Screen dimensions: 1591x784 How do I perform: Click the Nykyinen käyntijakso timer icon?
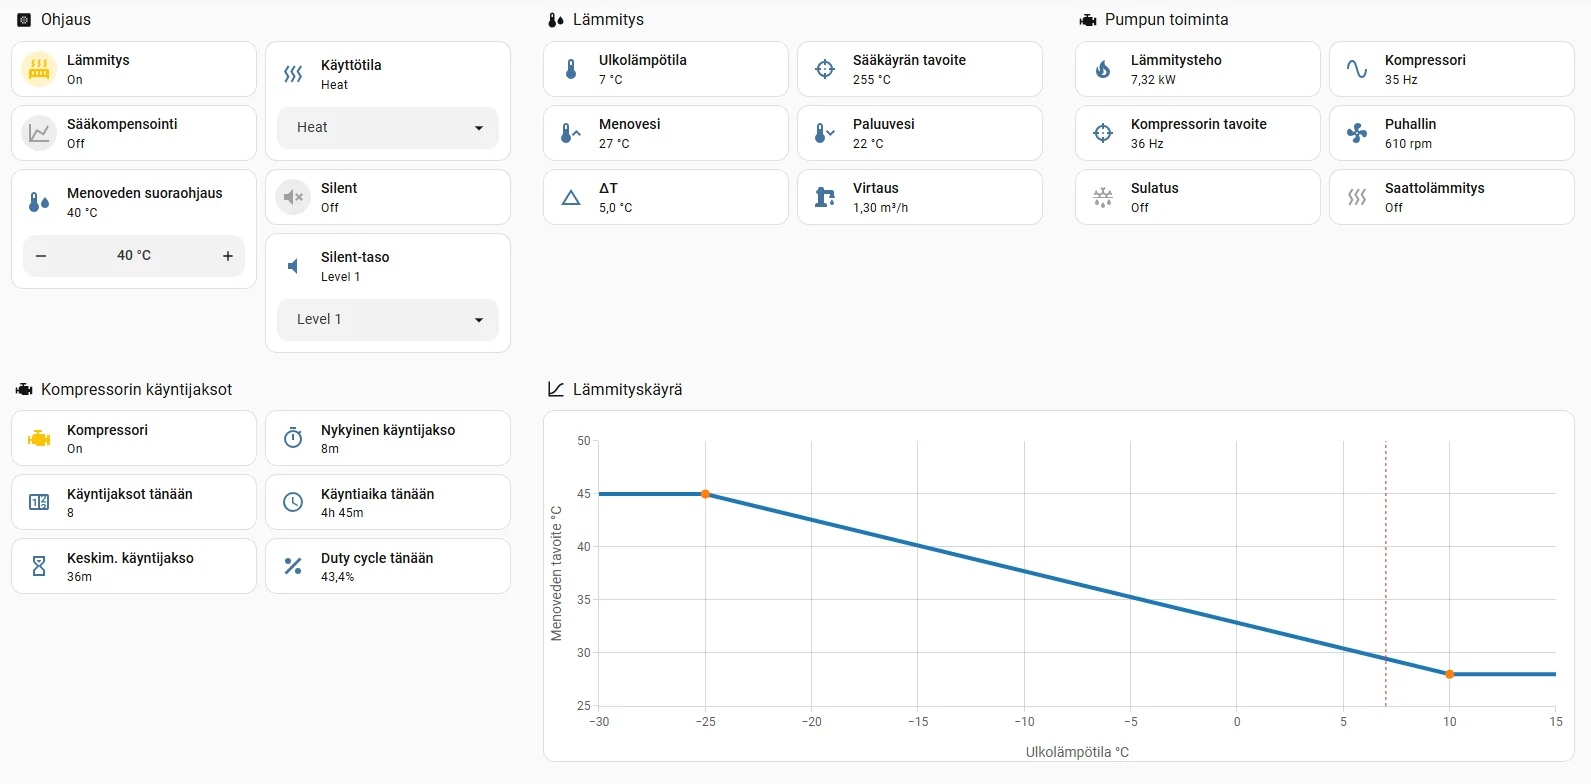293,438
